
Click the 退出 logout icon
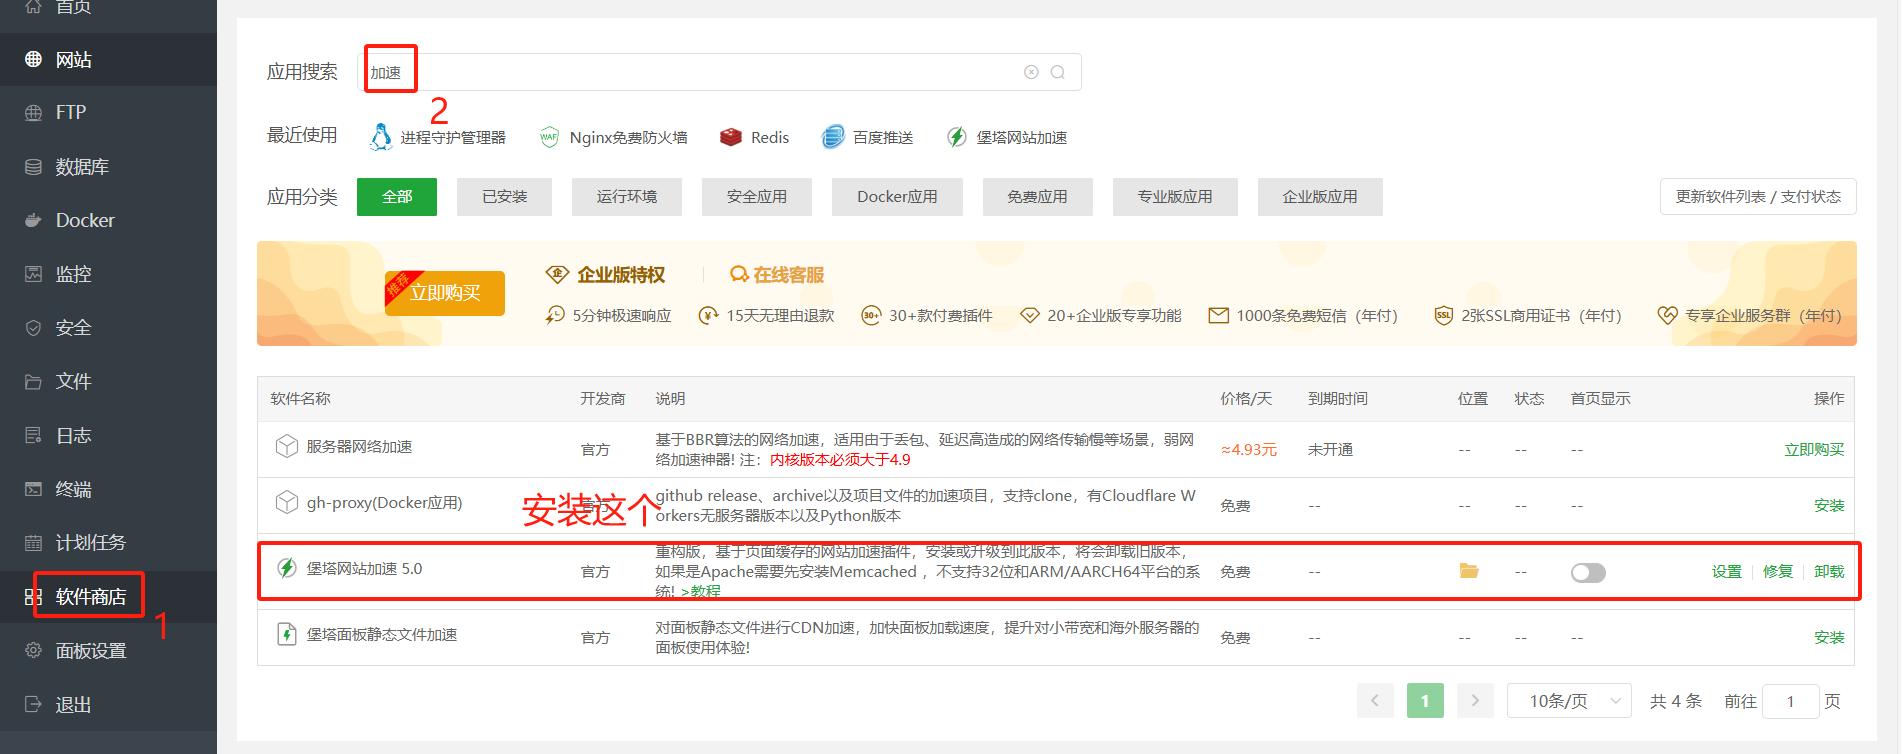tap(33, 704)
